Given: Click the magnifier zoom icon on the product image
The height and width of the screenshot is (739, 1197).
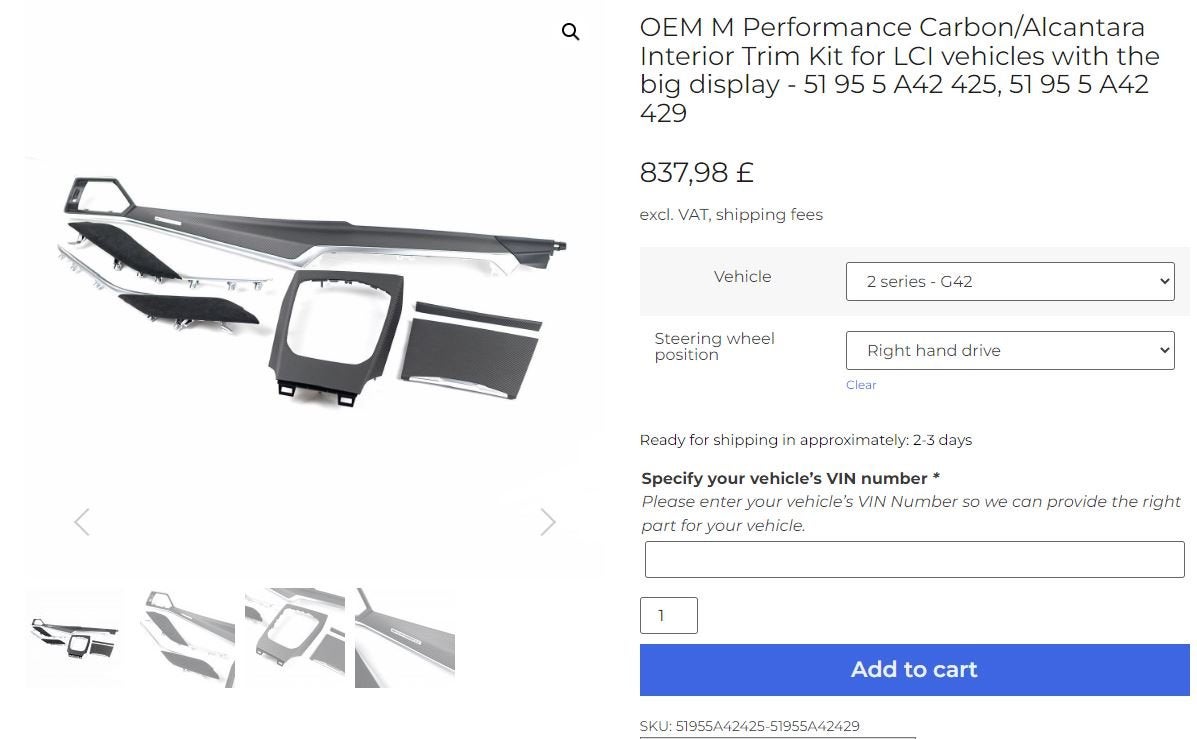Looking at the screenshot, I should point(570,32).
